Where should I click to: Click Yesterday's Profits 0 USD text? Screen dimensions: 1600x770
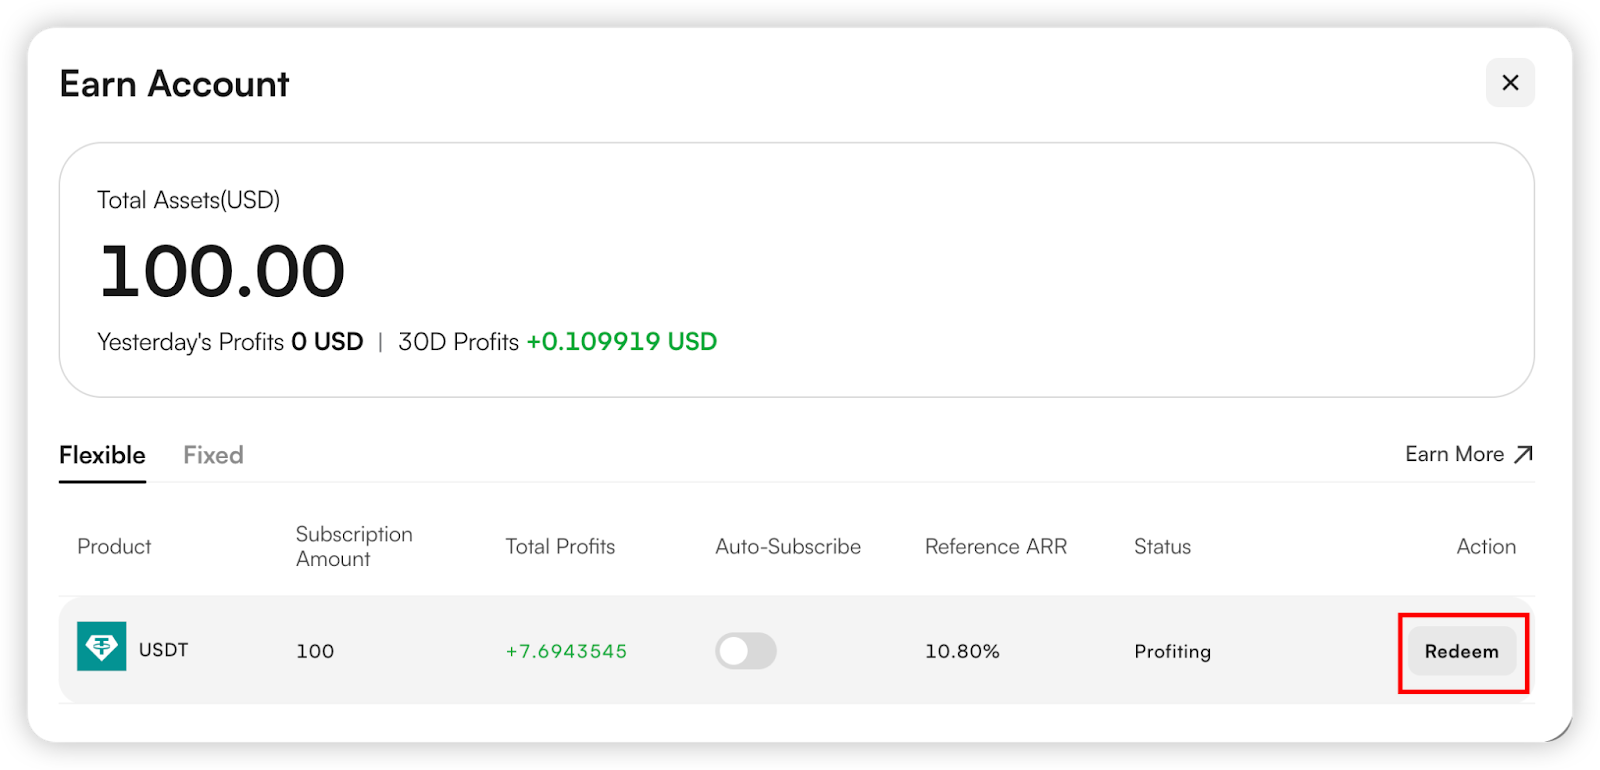230,342
